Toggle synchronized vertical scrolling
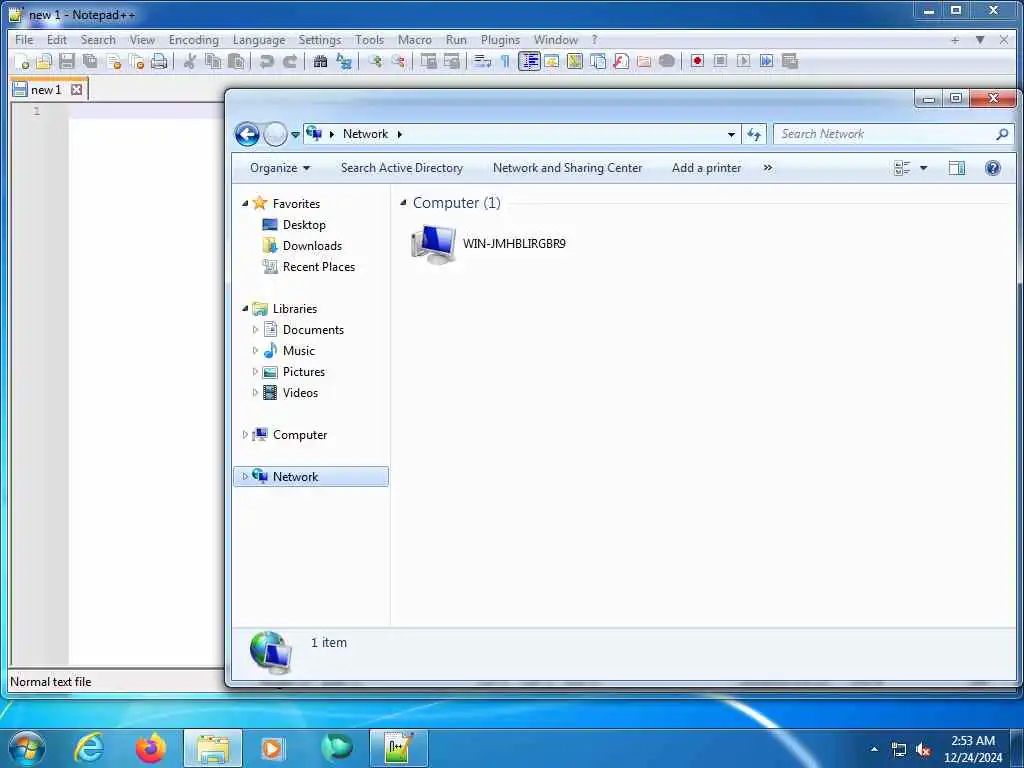 pyautogui.click(x=428, y=61)
